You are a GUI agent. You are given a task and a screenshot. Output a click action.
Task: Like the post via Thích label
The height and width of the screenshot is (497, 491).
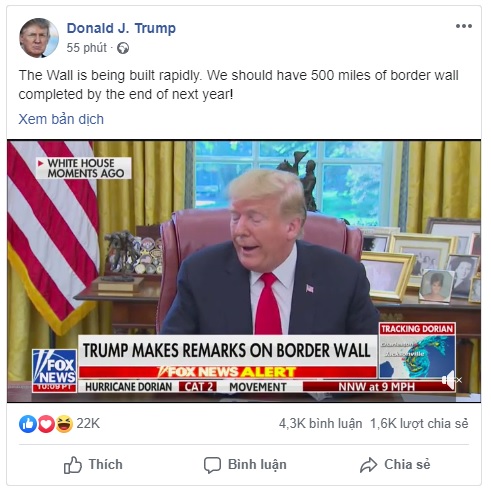click(105, 464)
